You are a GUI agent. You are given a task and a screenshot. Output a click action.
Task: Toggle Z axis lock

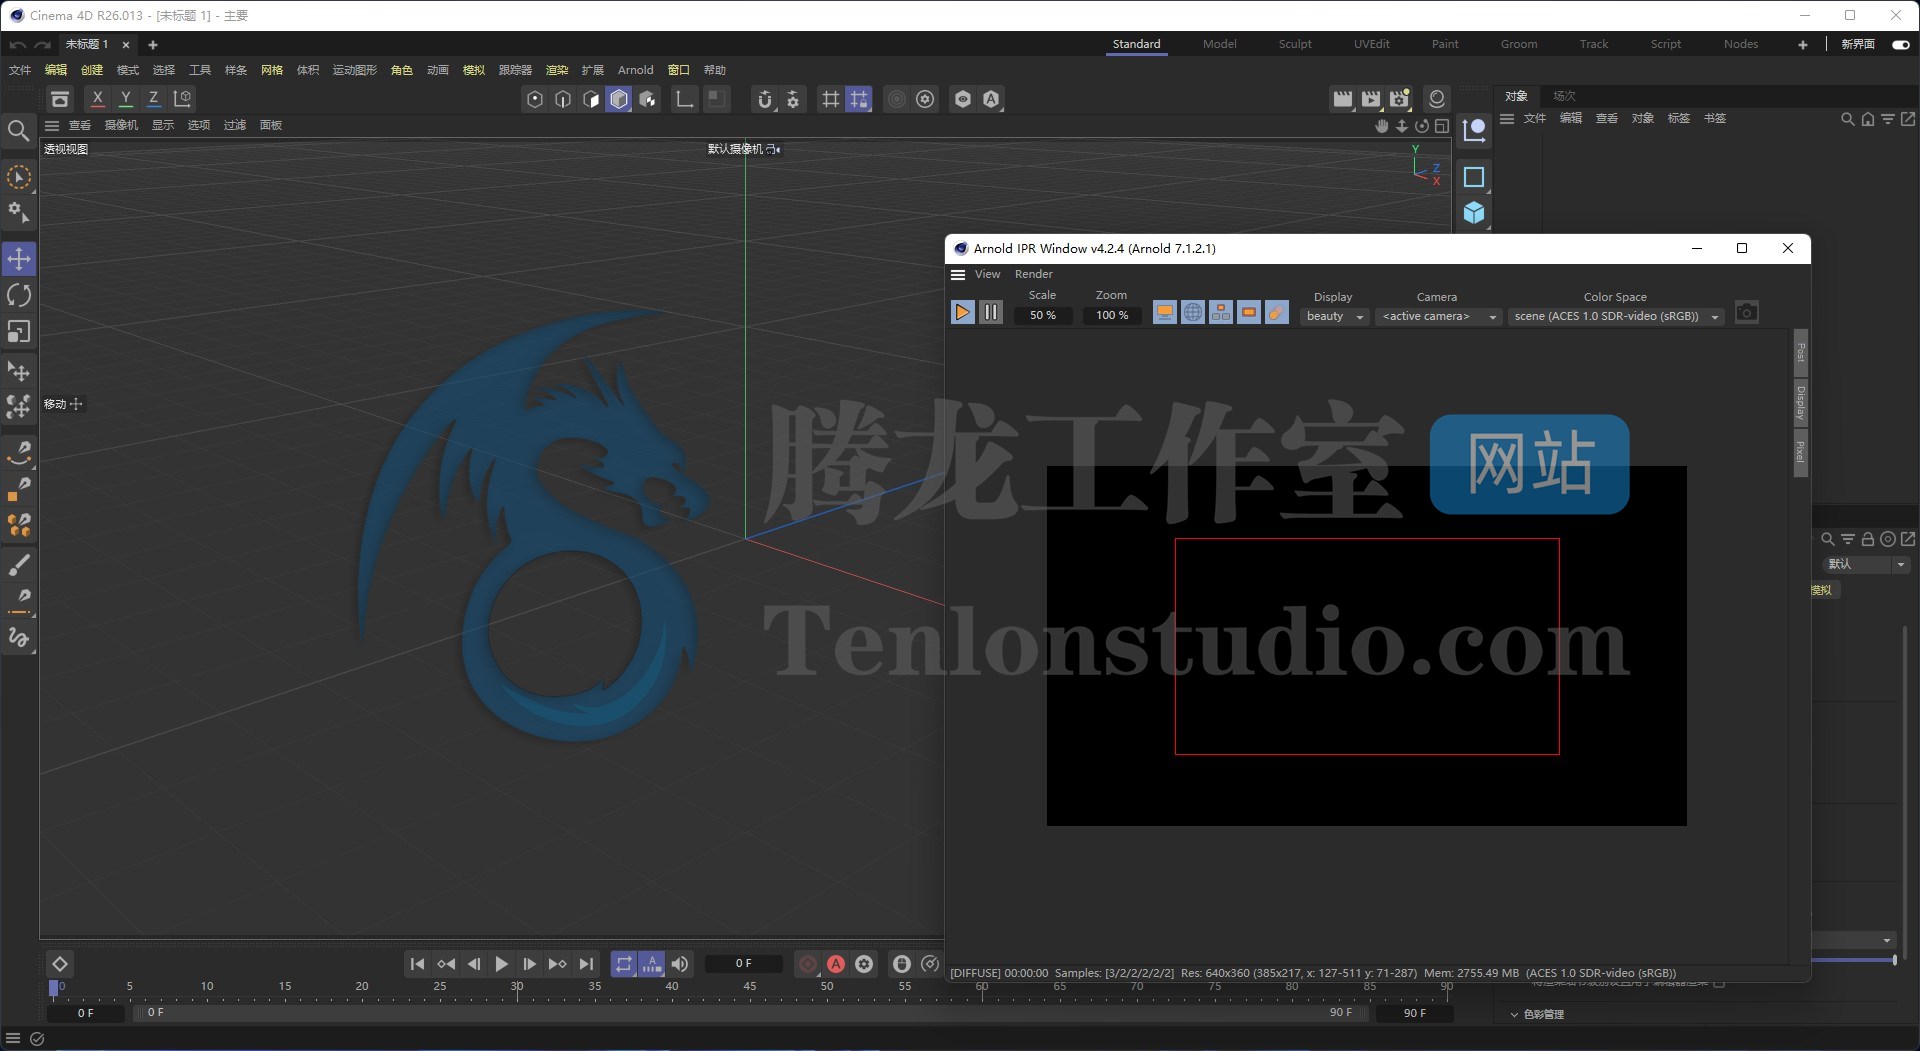pos(153,98)
